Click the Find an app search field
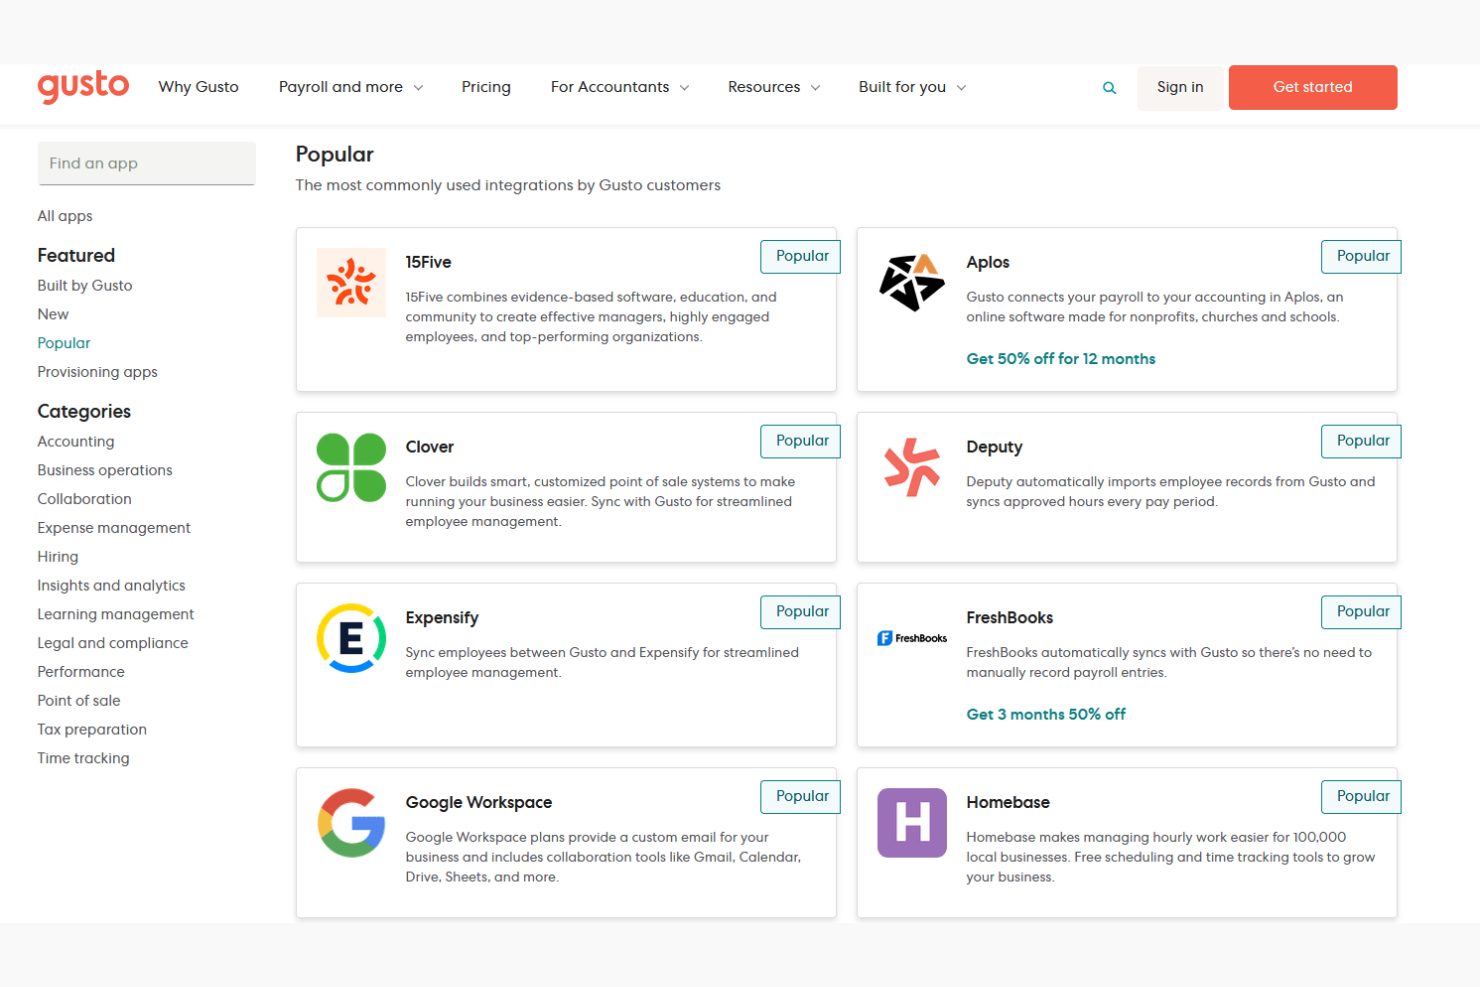This screenshot has width=1480, height=987. point(146,163)
